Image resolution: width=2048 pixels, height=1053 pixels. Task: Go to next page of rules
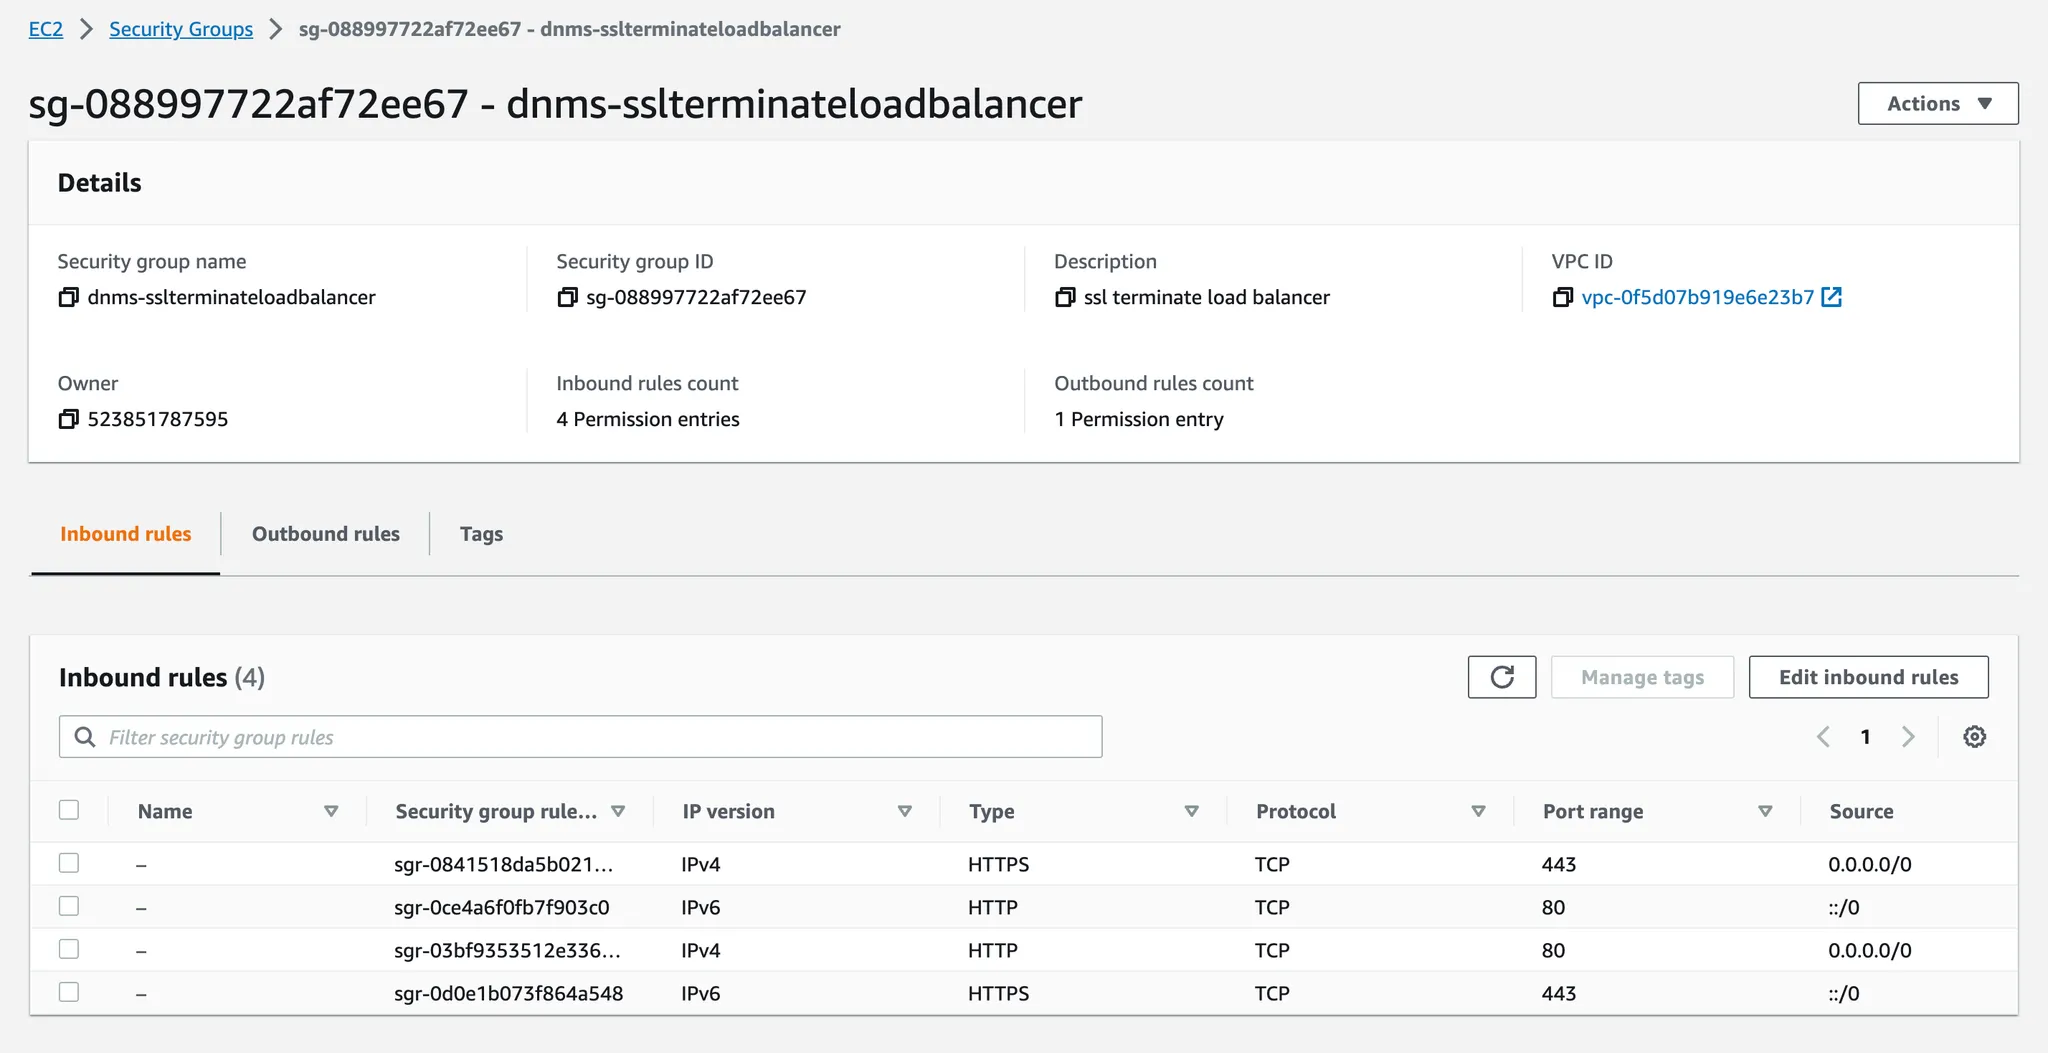point(1908,737)
